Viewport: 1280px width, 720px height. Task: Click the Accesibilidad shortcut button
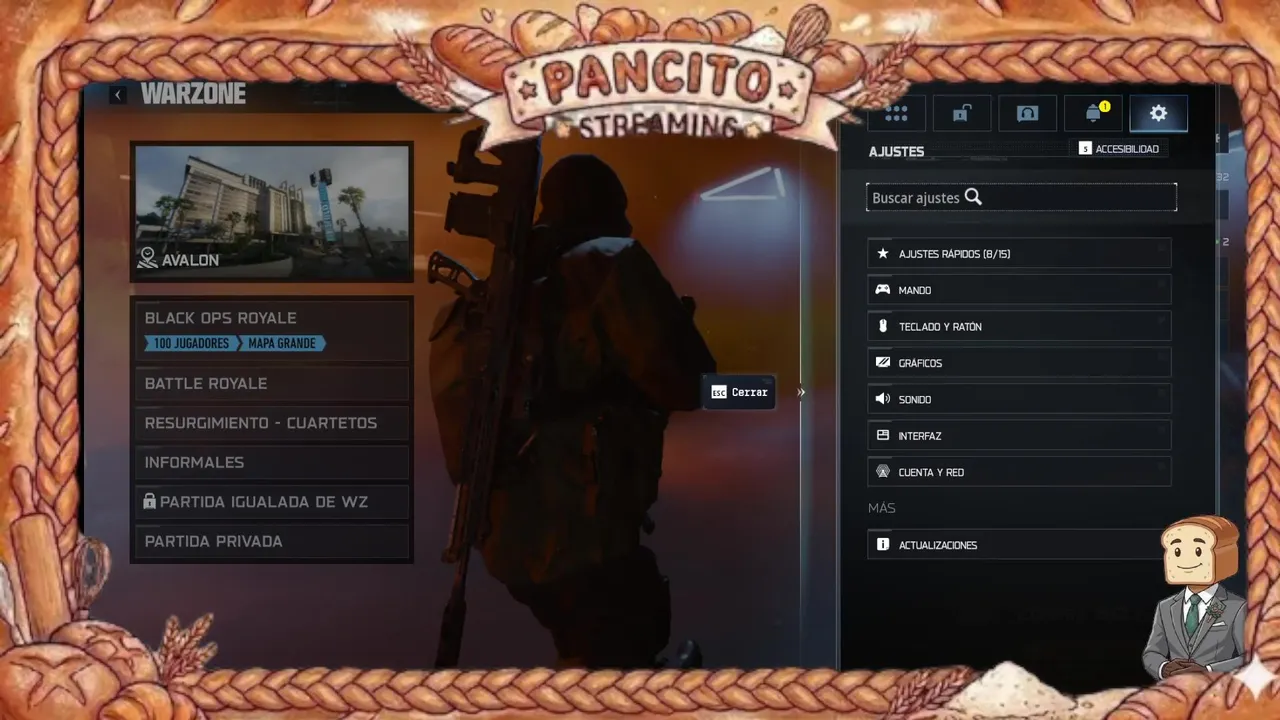1119,149
